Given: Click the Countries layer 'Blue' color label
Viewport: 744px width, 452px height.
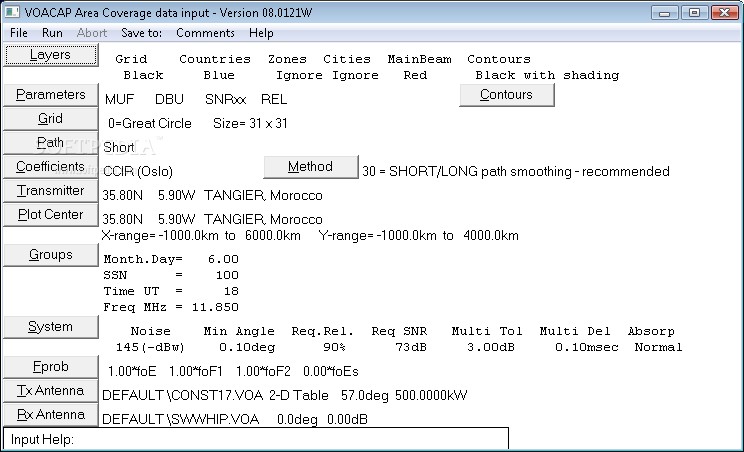Looking at the screenshot, I should click(x=219, y=75).
